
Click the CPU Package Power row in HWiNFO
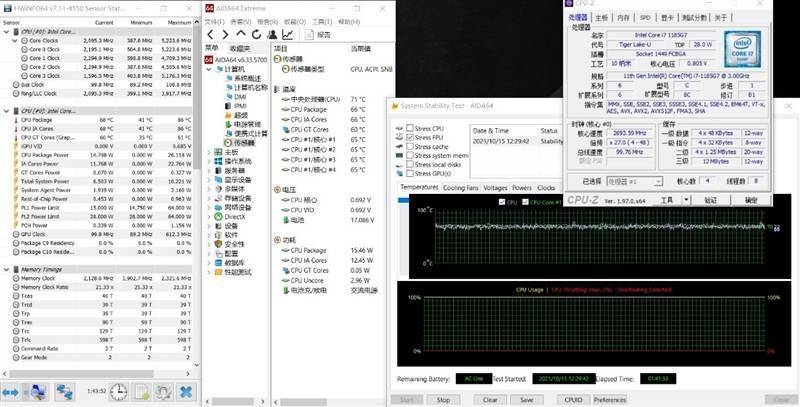96,155
